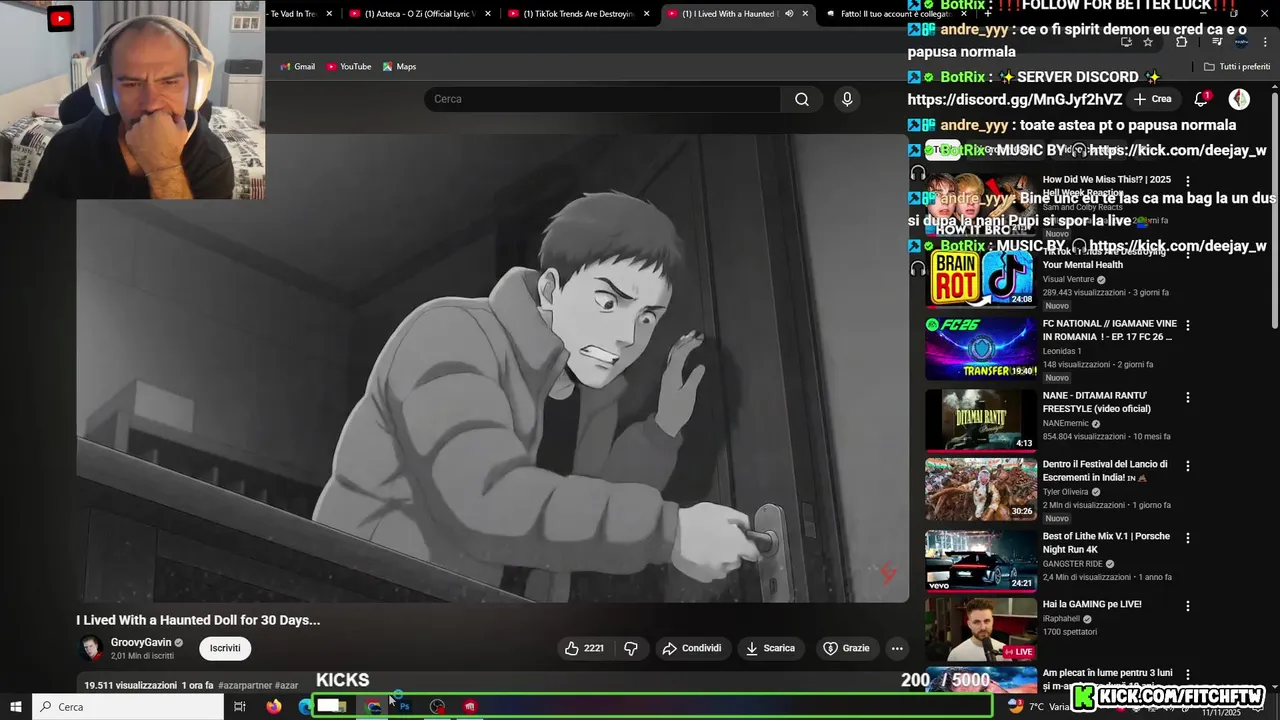Download video with Scarica button

(x=770, y=648)
